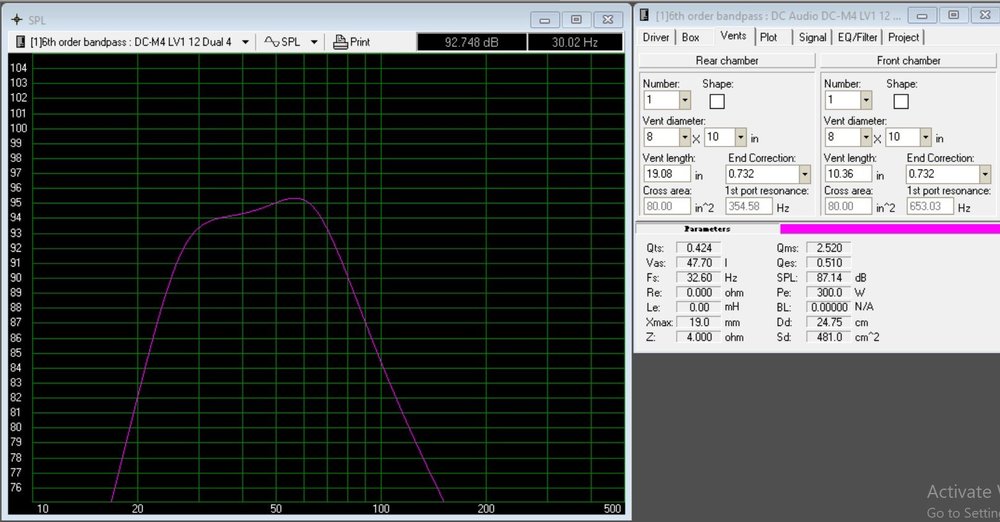The image size is (1000, 522).
Task: Click the Qms value 2.520
Action: click(829, 248)
